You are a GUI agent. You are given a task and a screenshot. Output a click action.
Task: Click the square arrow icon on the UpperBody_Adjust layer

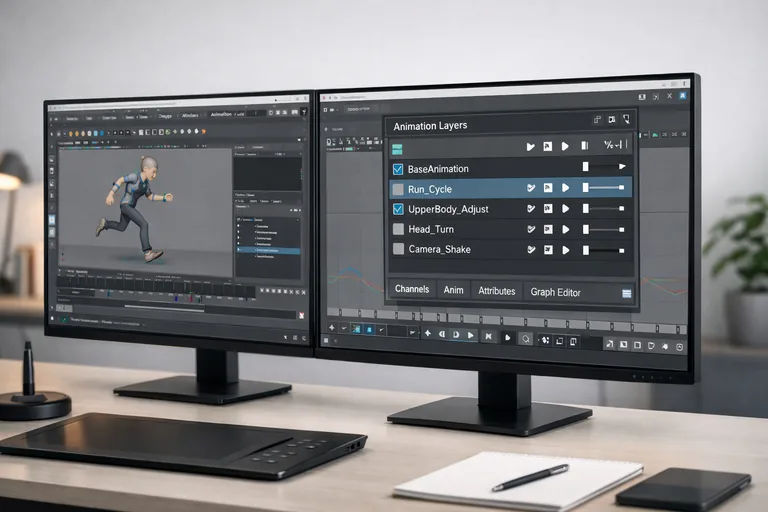click(x=547, y=208)
